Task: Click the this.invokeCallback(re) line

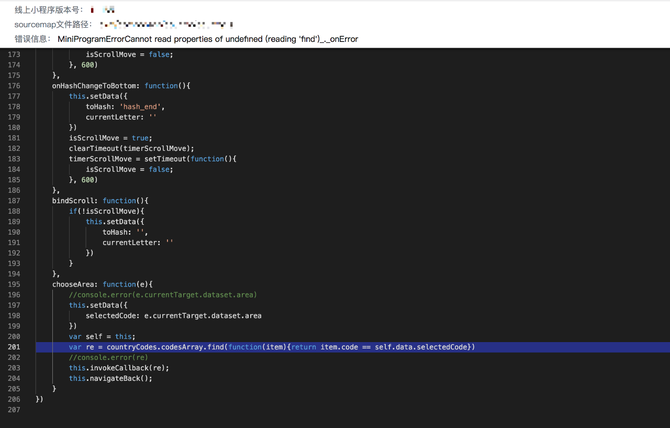Action: coord(112,368)
